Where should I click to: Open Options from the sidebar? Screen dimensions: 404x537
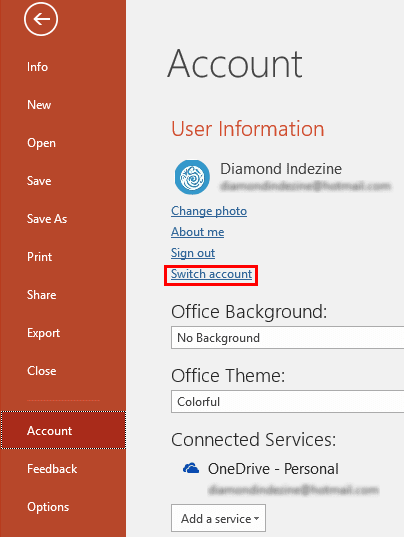(x=48, y=507)
